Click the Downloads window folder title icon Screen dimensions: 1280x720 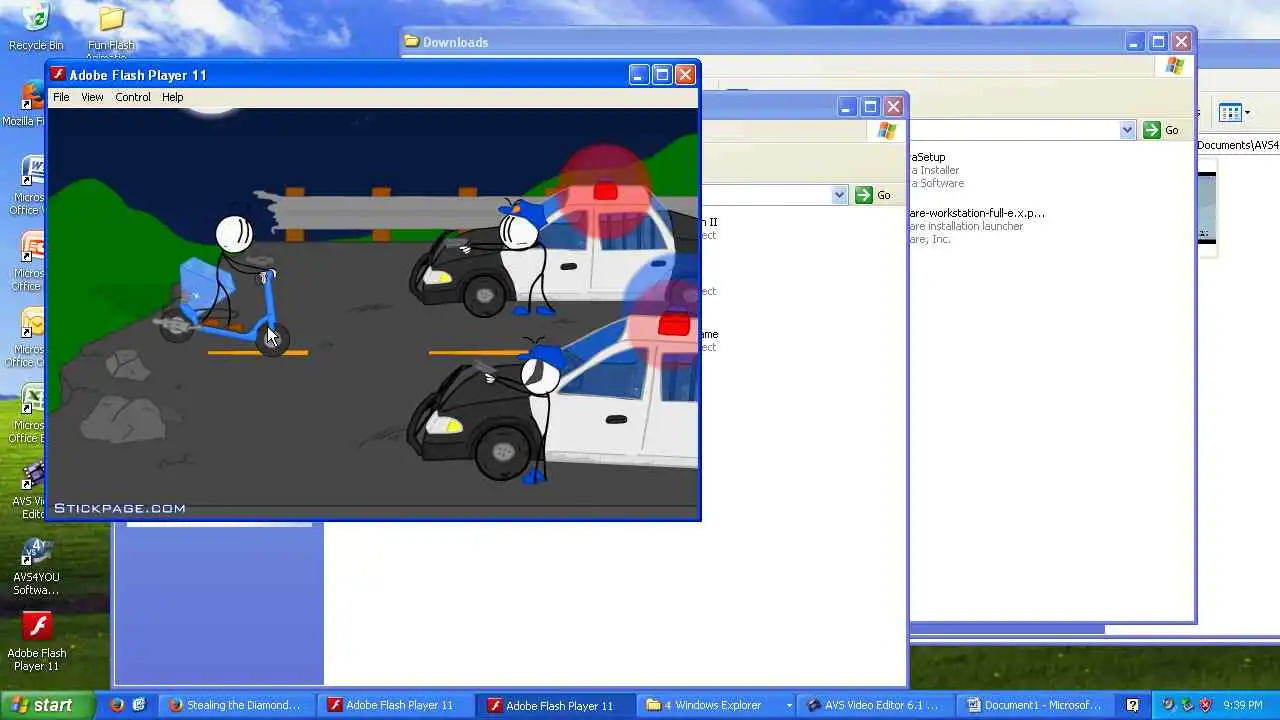tap(411, 41)
